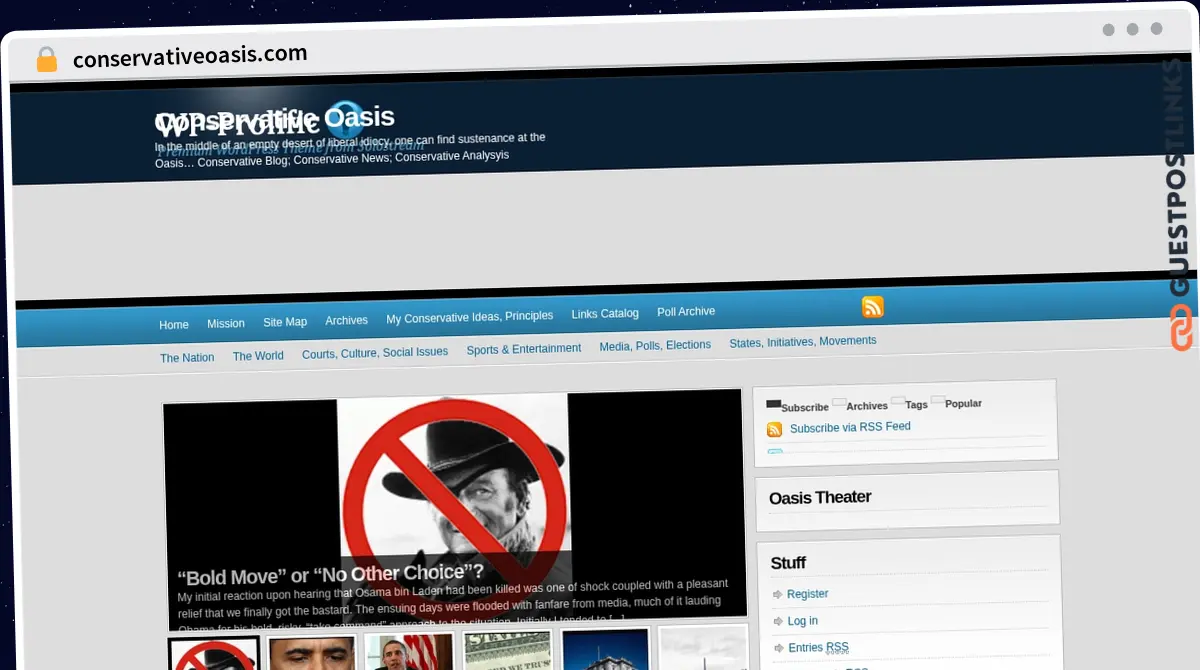Click the arrow bullet beside Log in
Viewport: 1200px width, 670px height.
[x=777, y=622]
